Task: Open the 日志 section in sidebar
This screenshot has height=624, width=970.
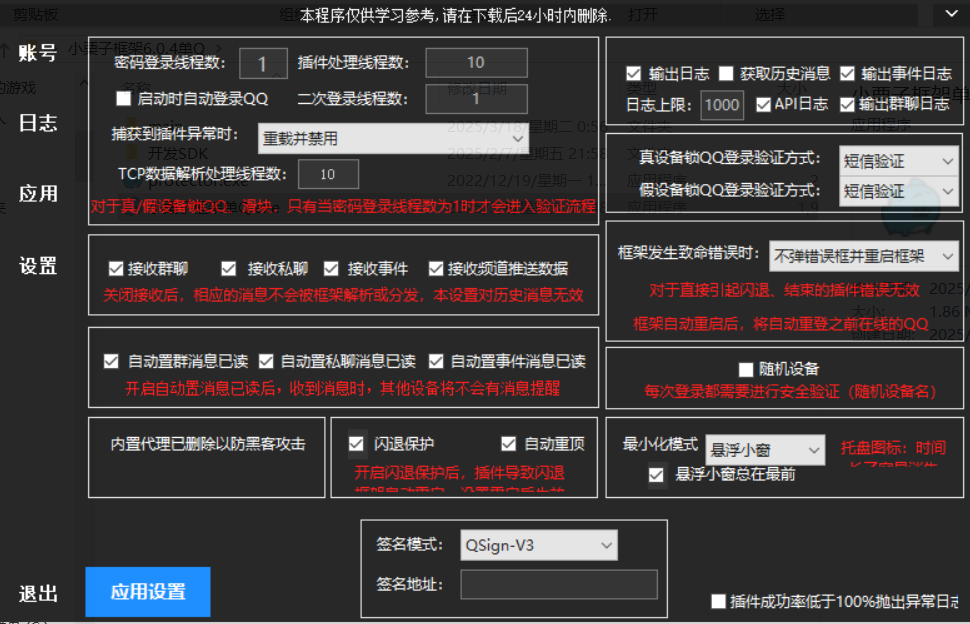Action: point(38,123)
